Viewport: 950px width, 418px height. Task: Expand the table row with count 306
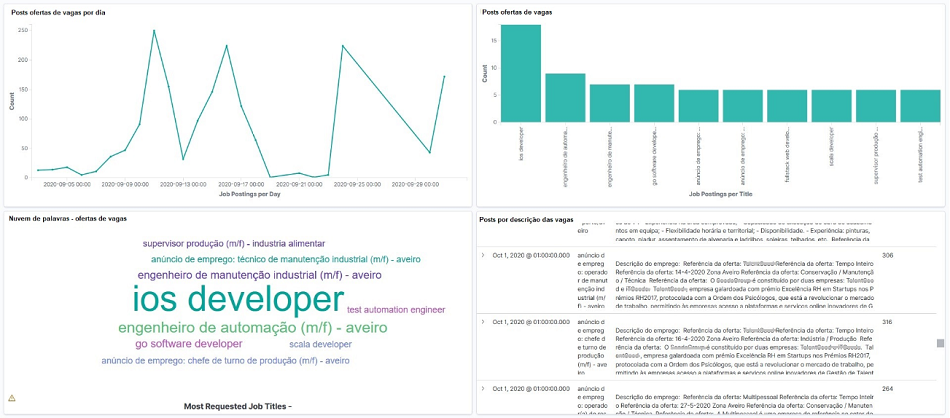point(483,255)
